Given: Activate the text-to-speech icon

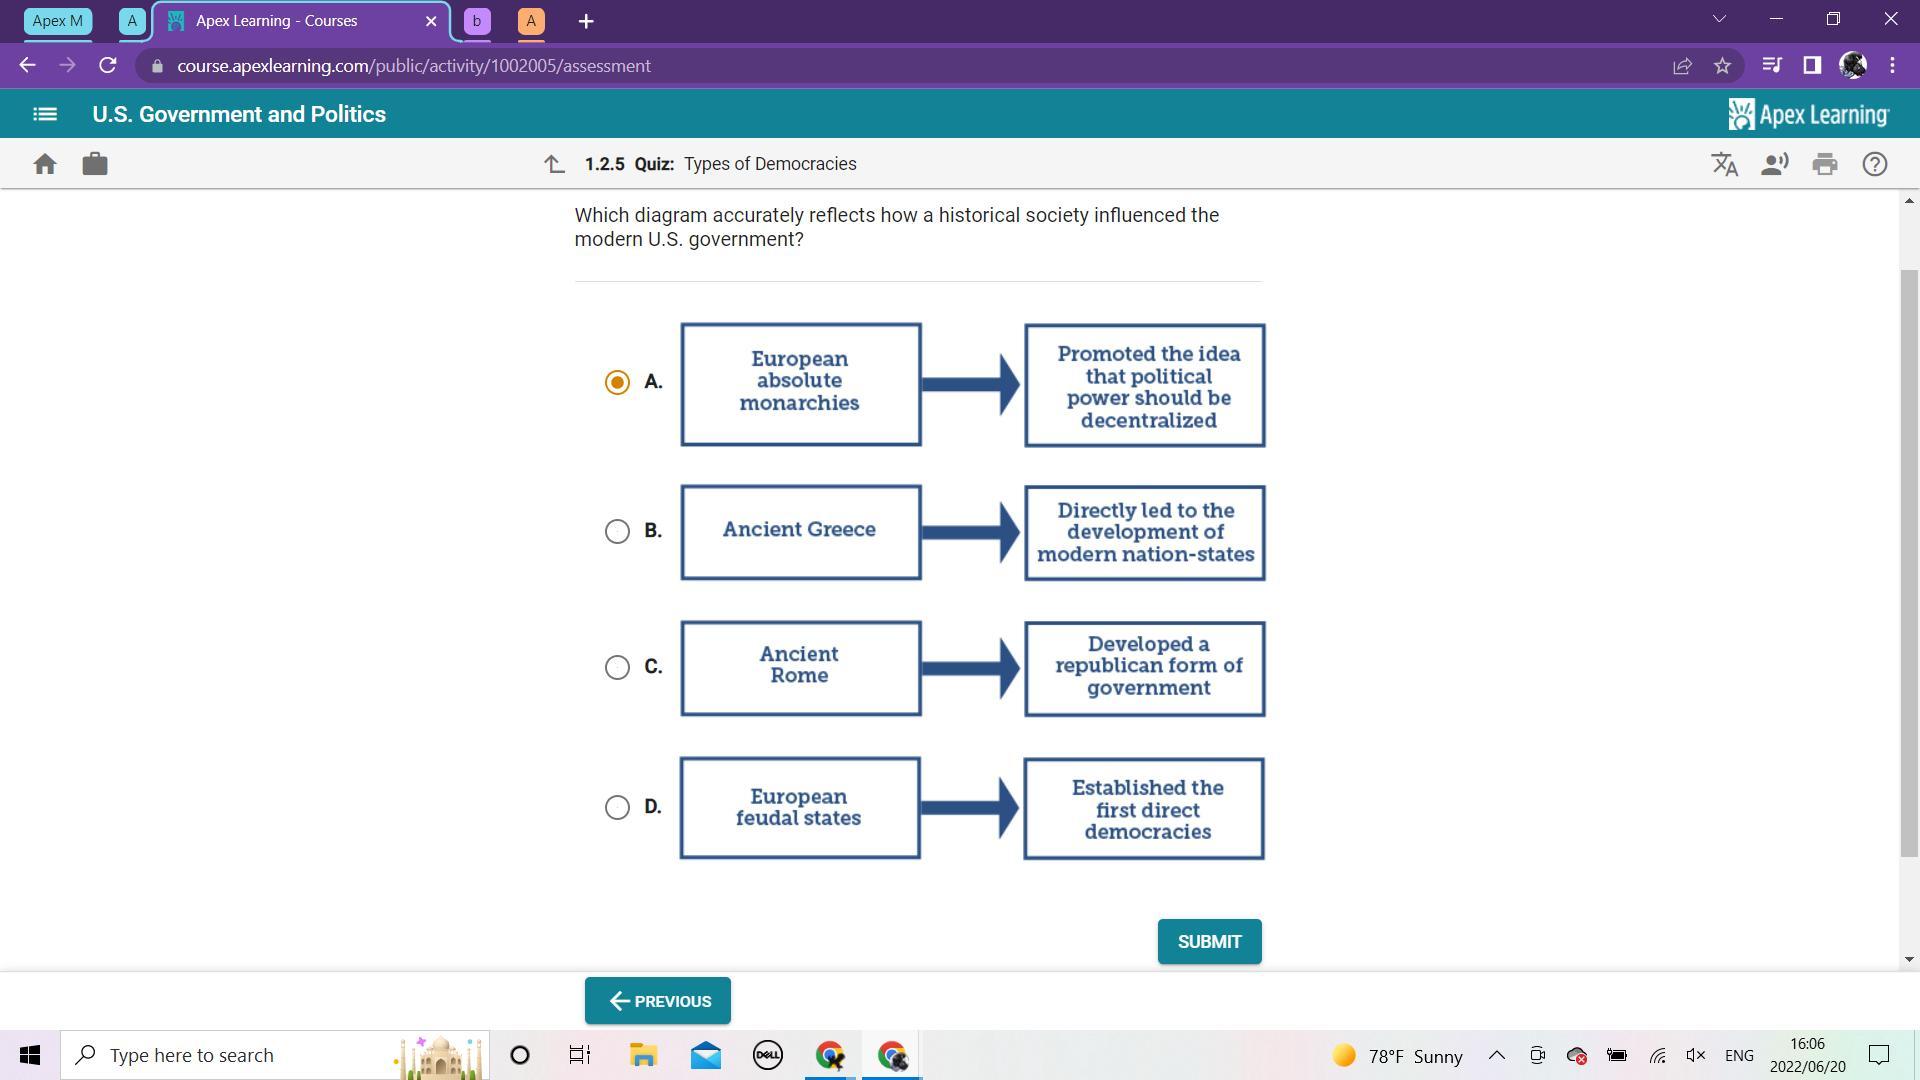Looking at the screenshot, I should click(x=1774, y=164).
